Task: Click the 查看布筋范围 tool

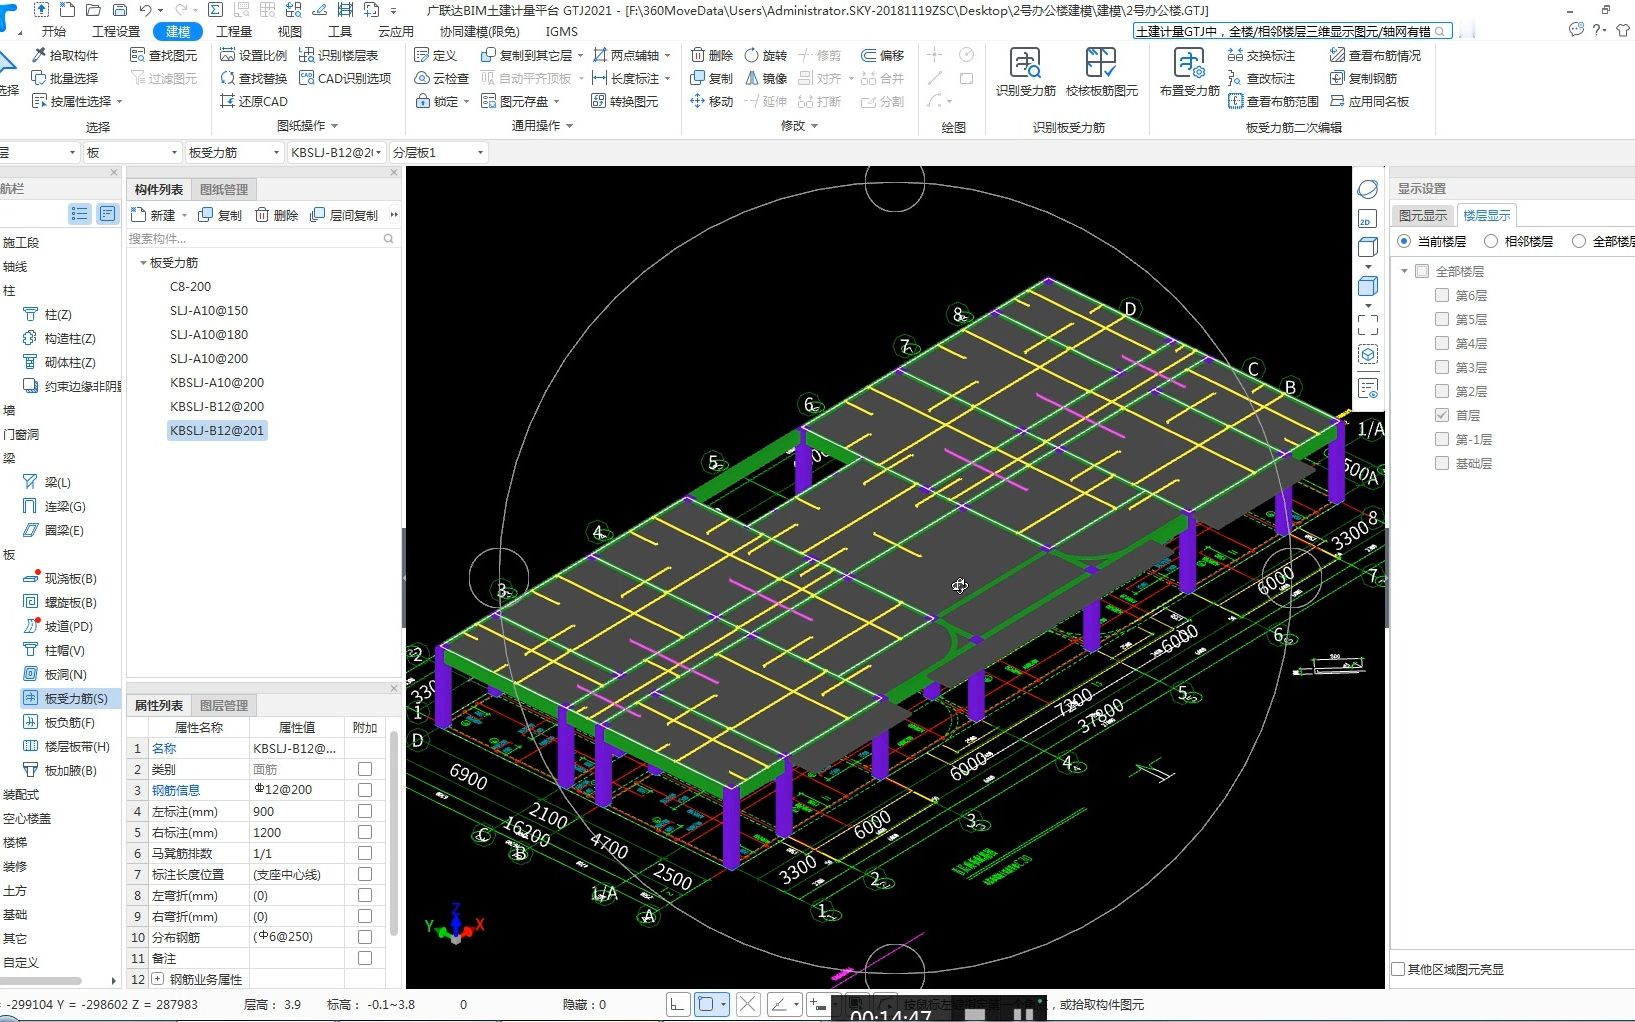Action: [1273, 101]
